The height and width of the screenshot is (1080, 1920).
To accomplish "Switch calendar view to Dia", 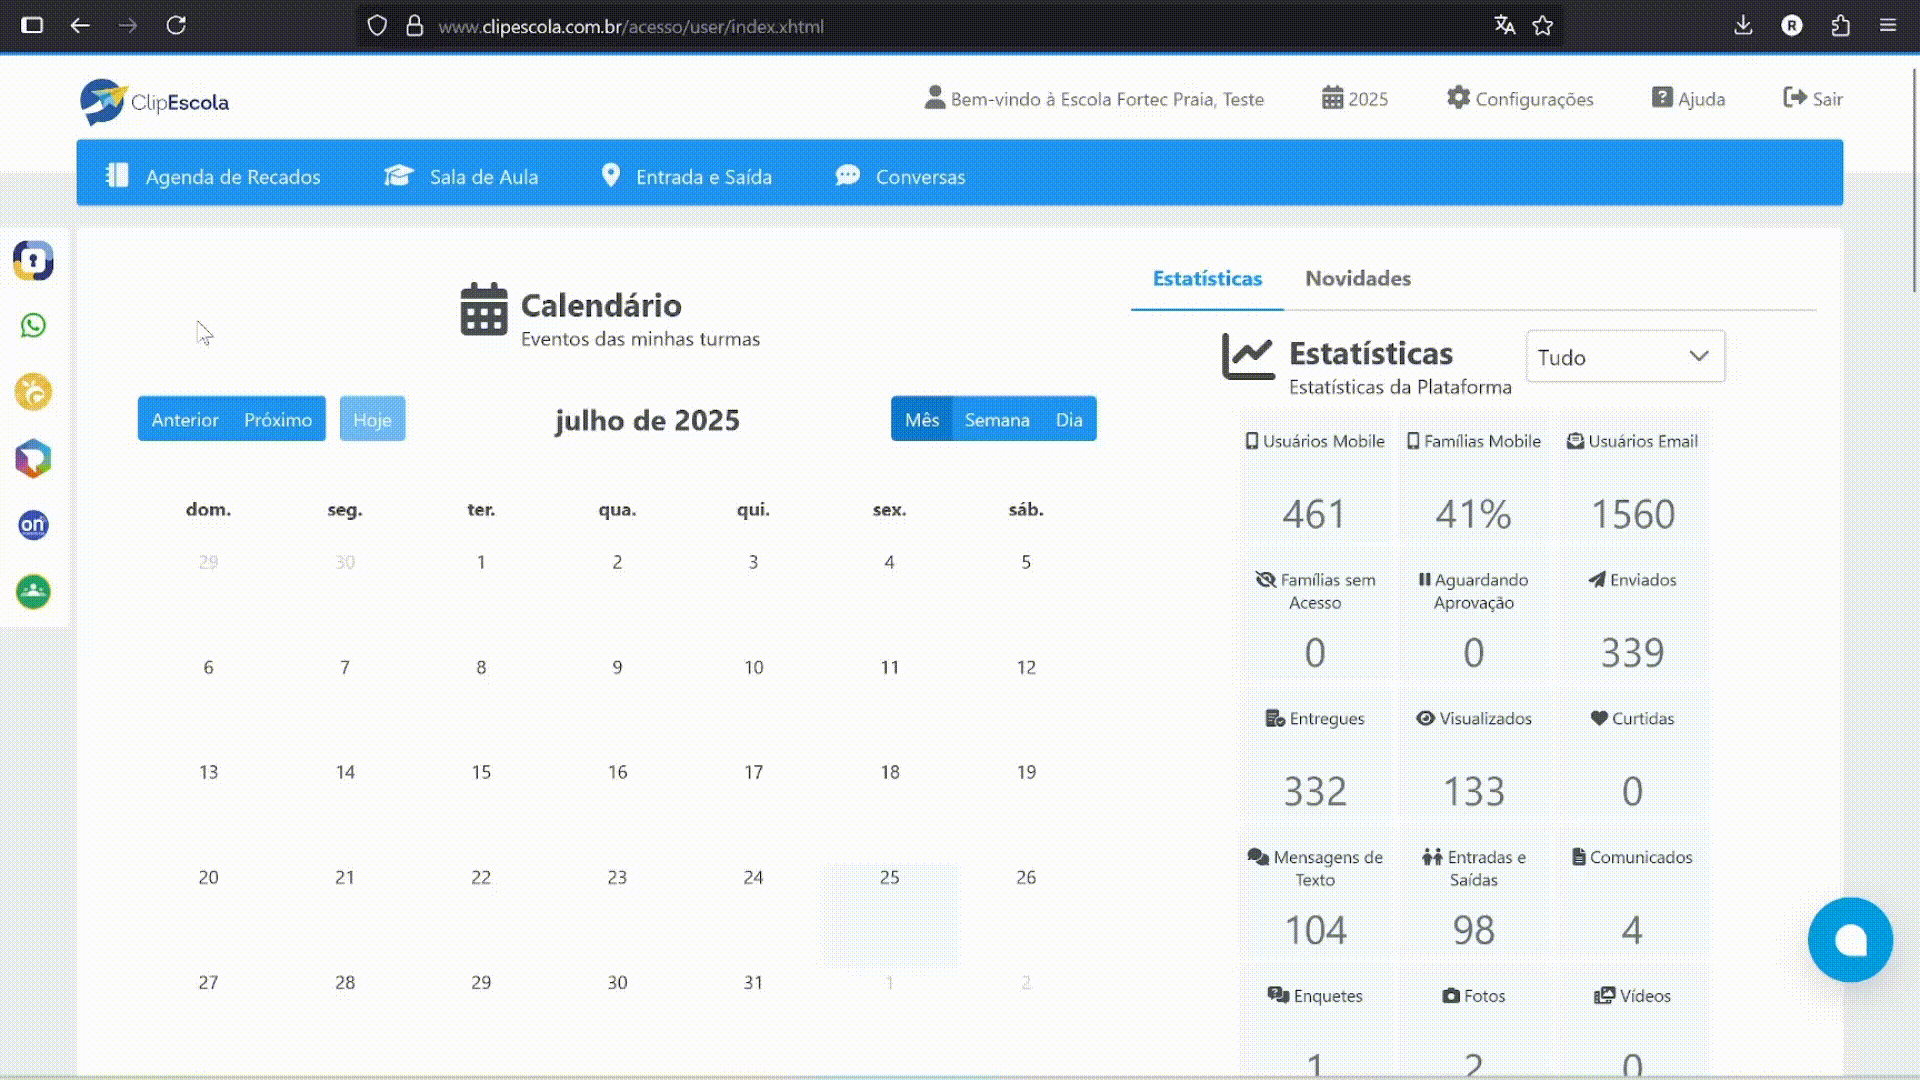I will pos(1069,420).
